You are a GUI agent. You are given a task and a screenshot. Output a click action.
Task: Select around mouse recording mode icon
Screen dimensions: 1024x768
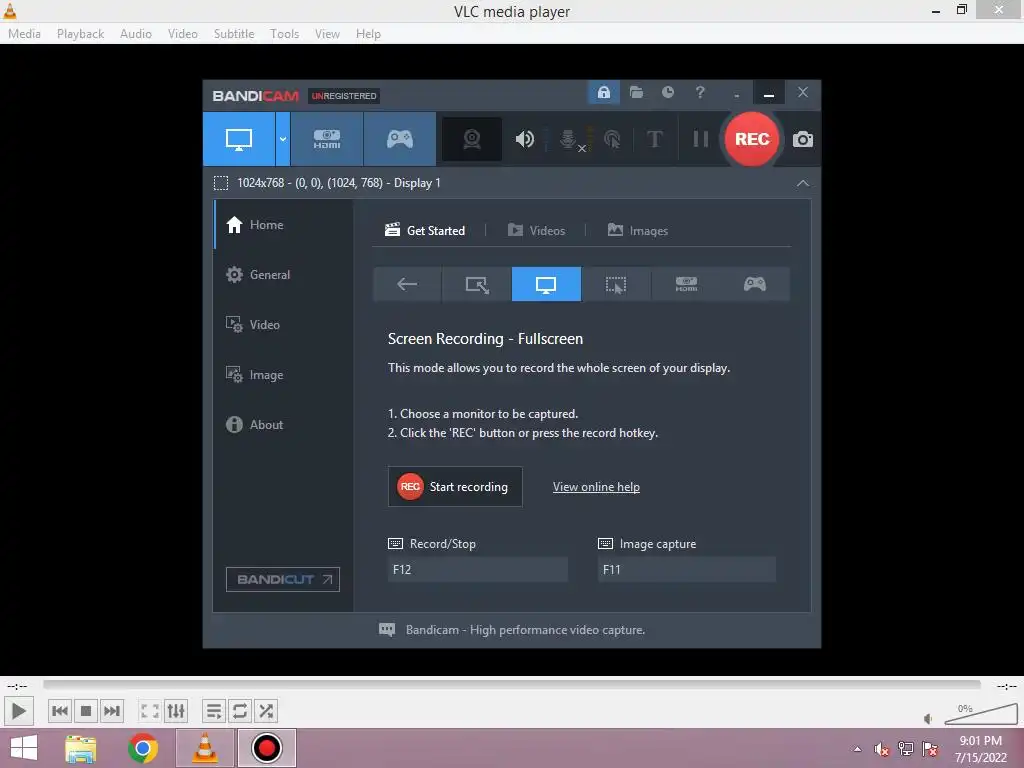616,284
